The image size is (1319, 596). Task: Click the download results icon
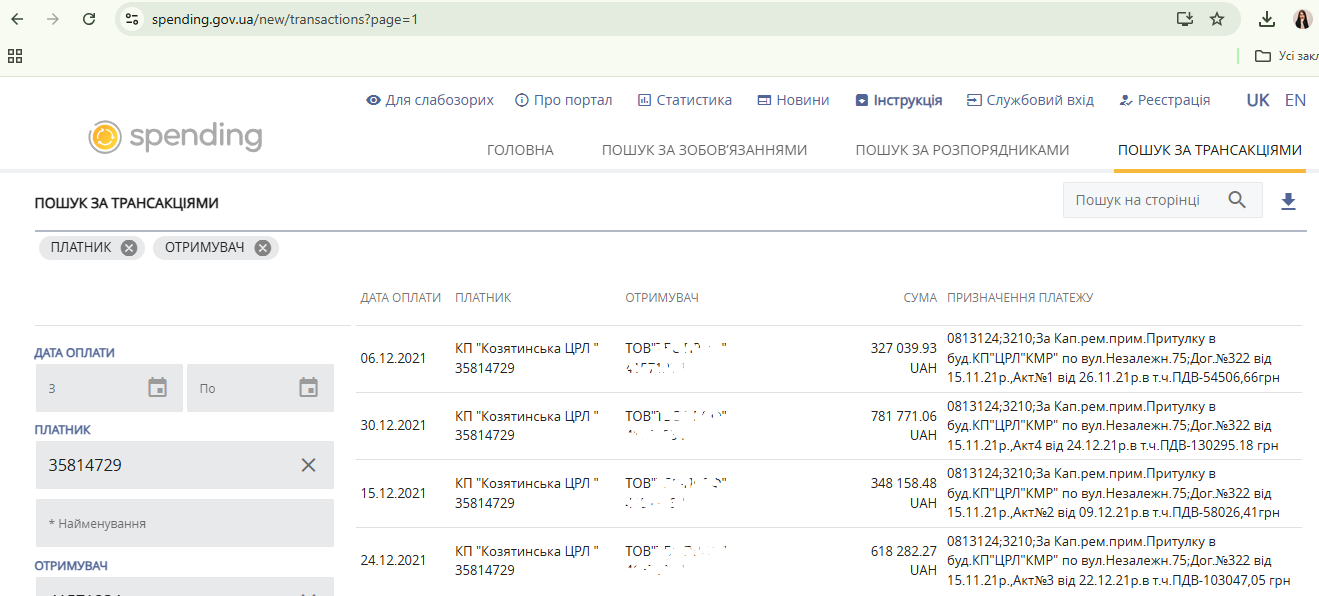1288,201
